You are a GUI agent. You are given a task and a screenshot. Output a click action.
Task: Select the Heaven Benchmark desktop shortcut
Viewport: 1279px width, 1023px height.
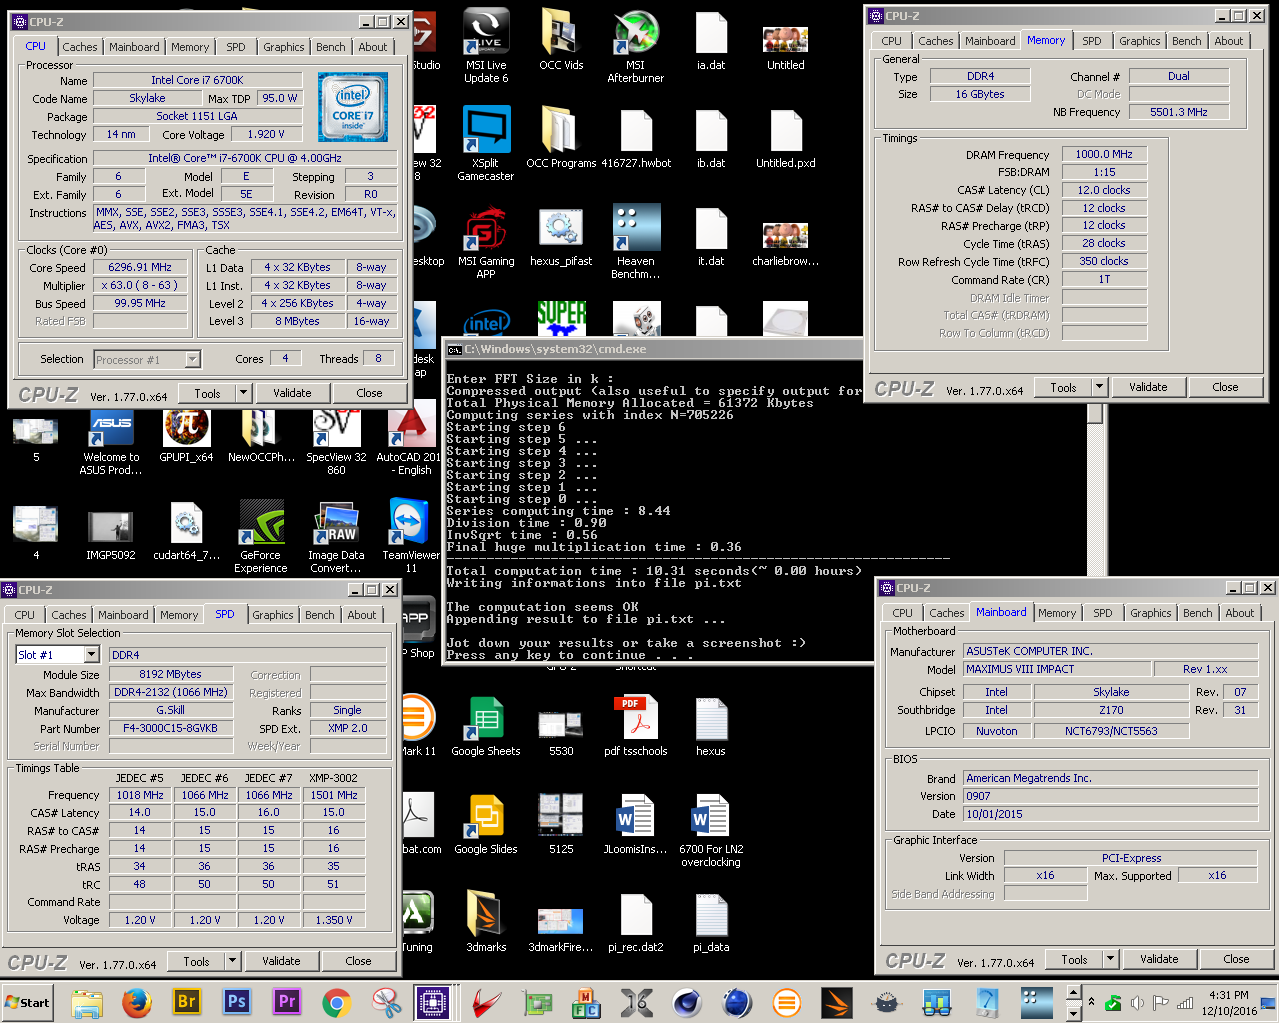(x=636, y=241)
